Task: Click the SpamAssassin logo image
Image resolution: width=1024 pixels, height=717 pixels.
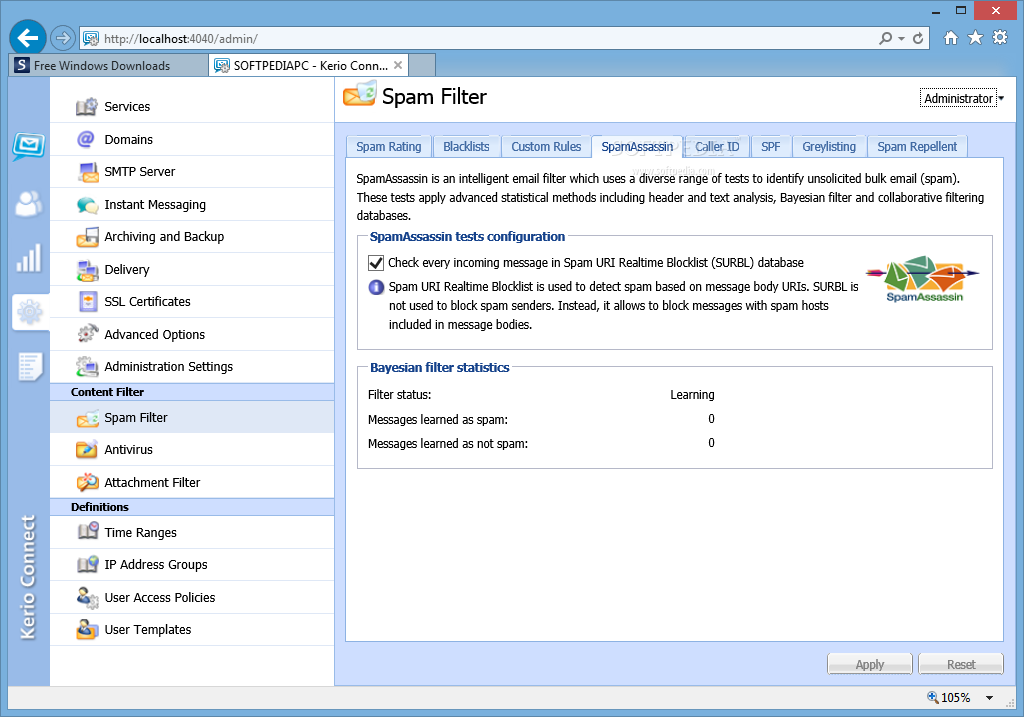Action: (x=923, y=279)
